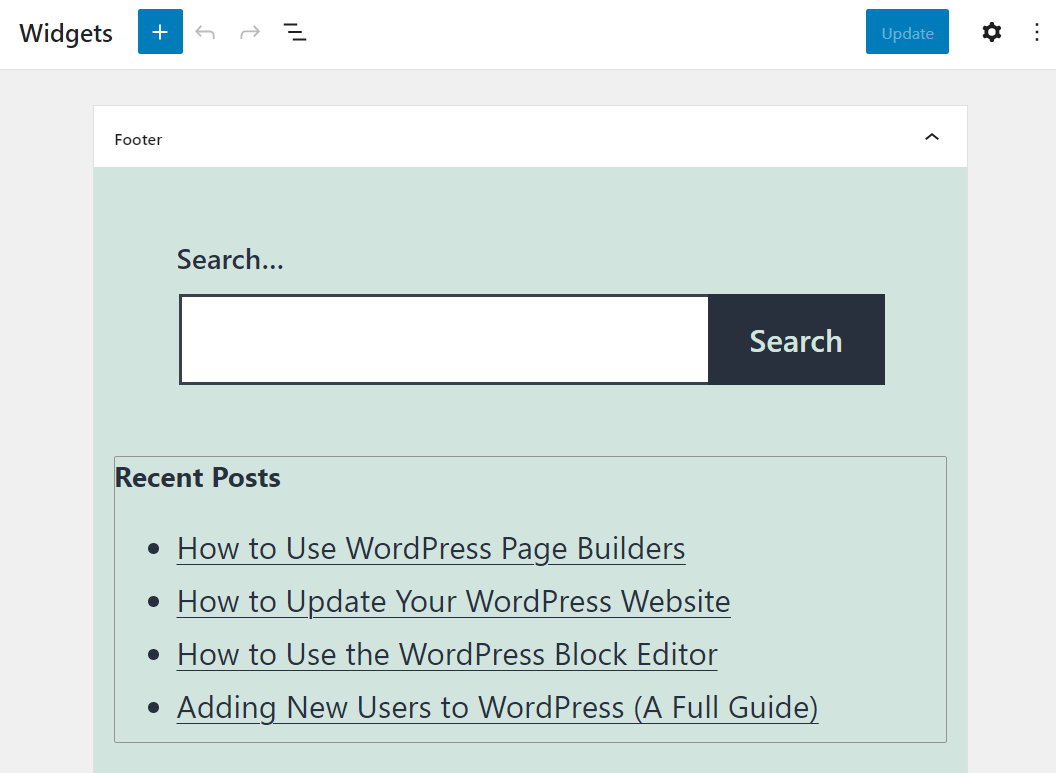
Task: Click the Widgets title in the header
Action: pyautogui.click(x=65, y=33)
